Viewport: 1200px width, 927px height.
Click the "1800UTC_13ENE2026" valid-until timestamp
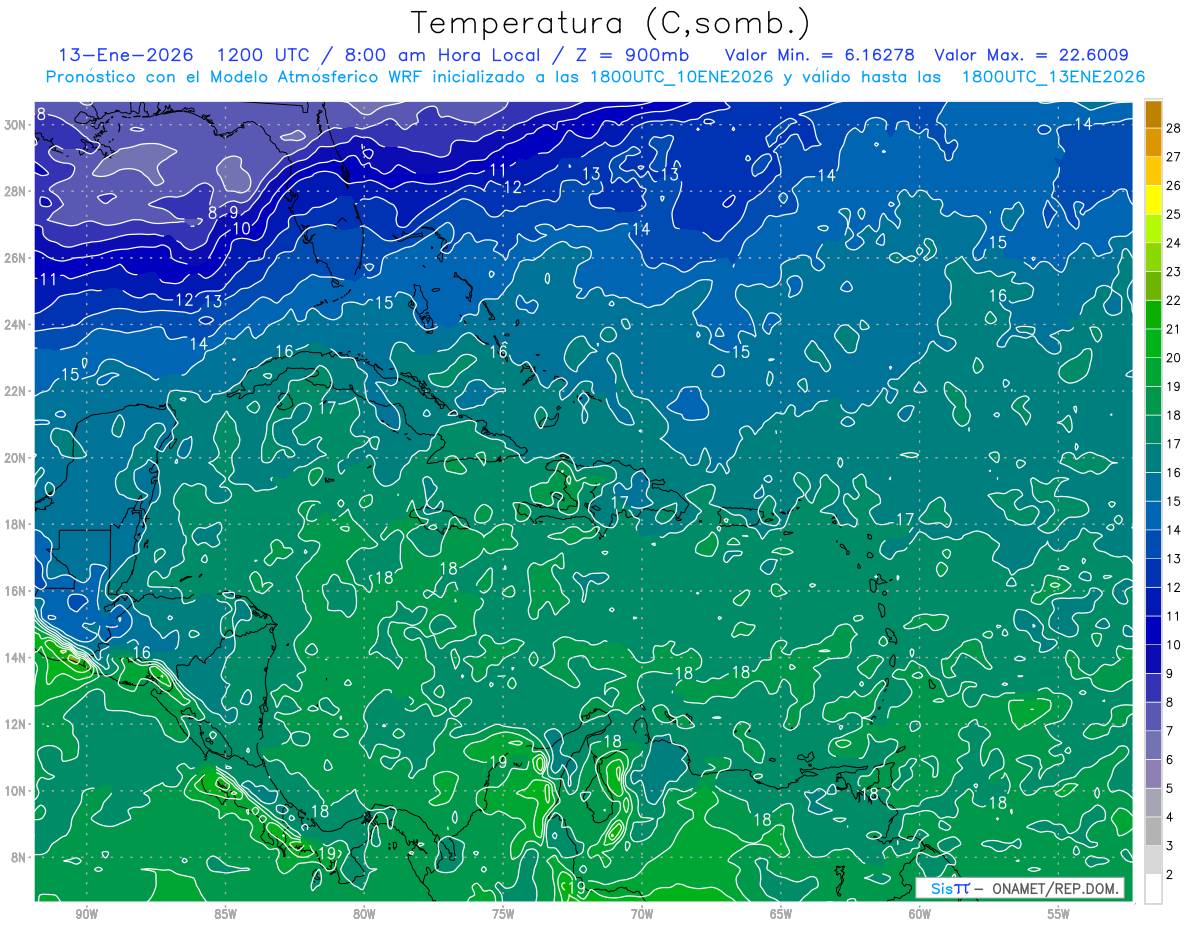click(x=1053, y=77)
